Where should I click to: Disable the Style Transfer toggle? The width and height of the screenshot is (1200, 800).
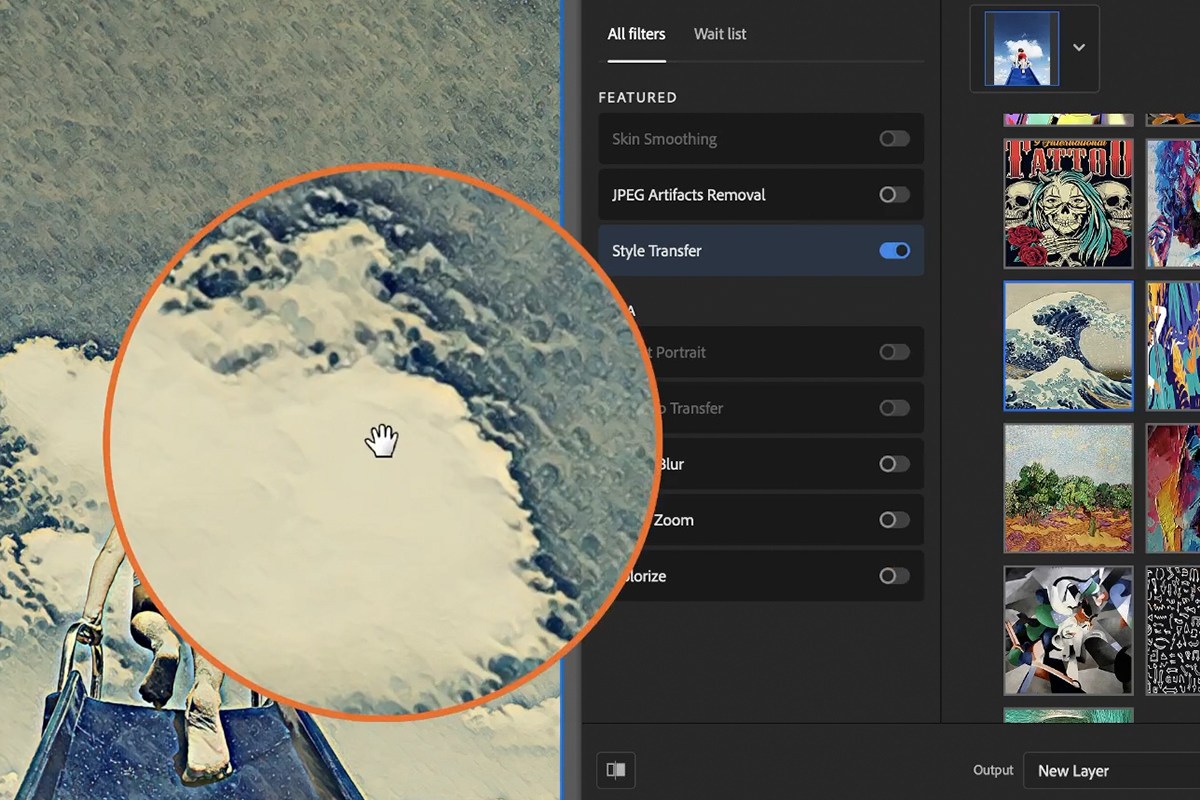894,251
